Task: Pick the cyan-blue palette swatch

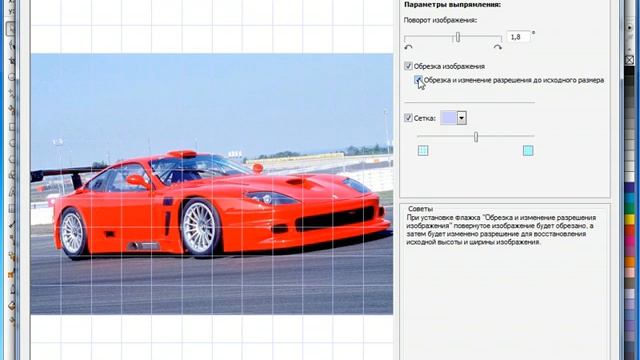Action: coord(629,198)
